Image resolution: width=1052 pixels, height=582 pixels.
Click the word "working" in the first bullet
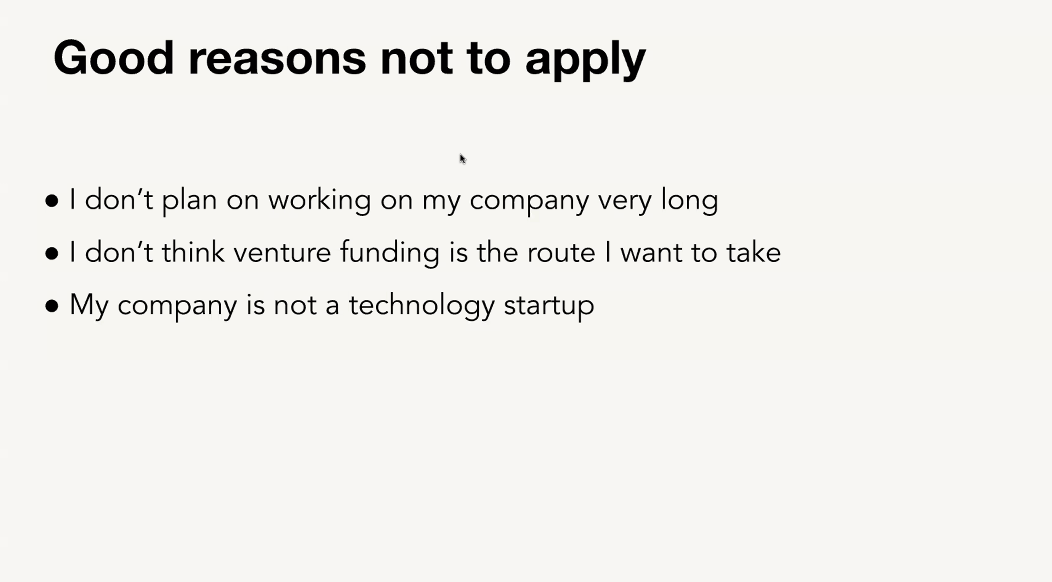pos(319,201)
